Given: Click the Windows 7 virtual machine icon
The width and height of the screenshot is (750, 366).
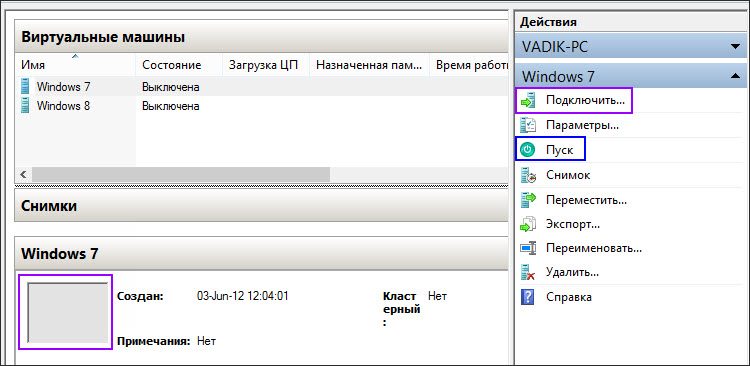Looking at the screenshot, I should pyautogui.click(x=25, y=87).
